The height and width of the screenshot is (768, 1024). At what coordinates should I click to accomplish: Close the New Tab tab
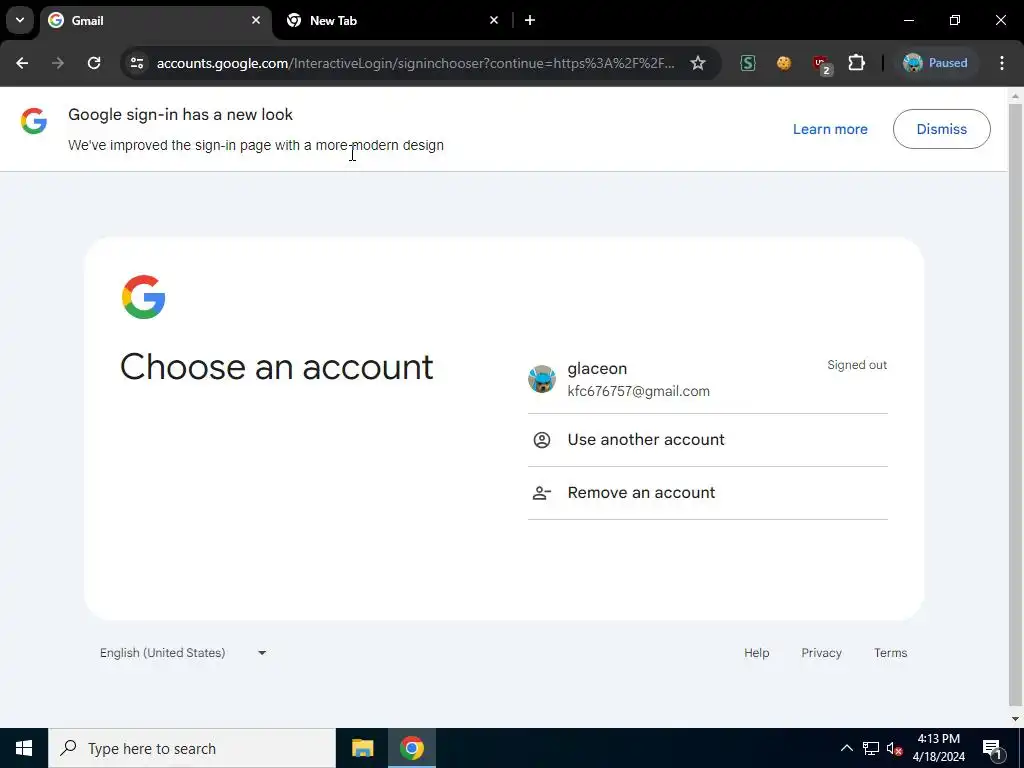pos(494,20)
